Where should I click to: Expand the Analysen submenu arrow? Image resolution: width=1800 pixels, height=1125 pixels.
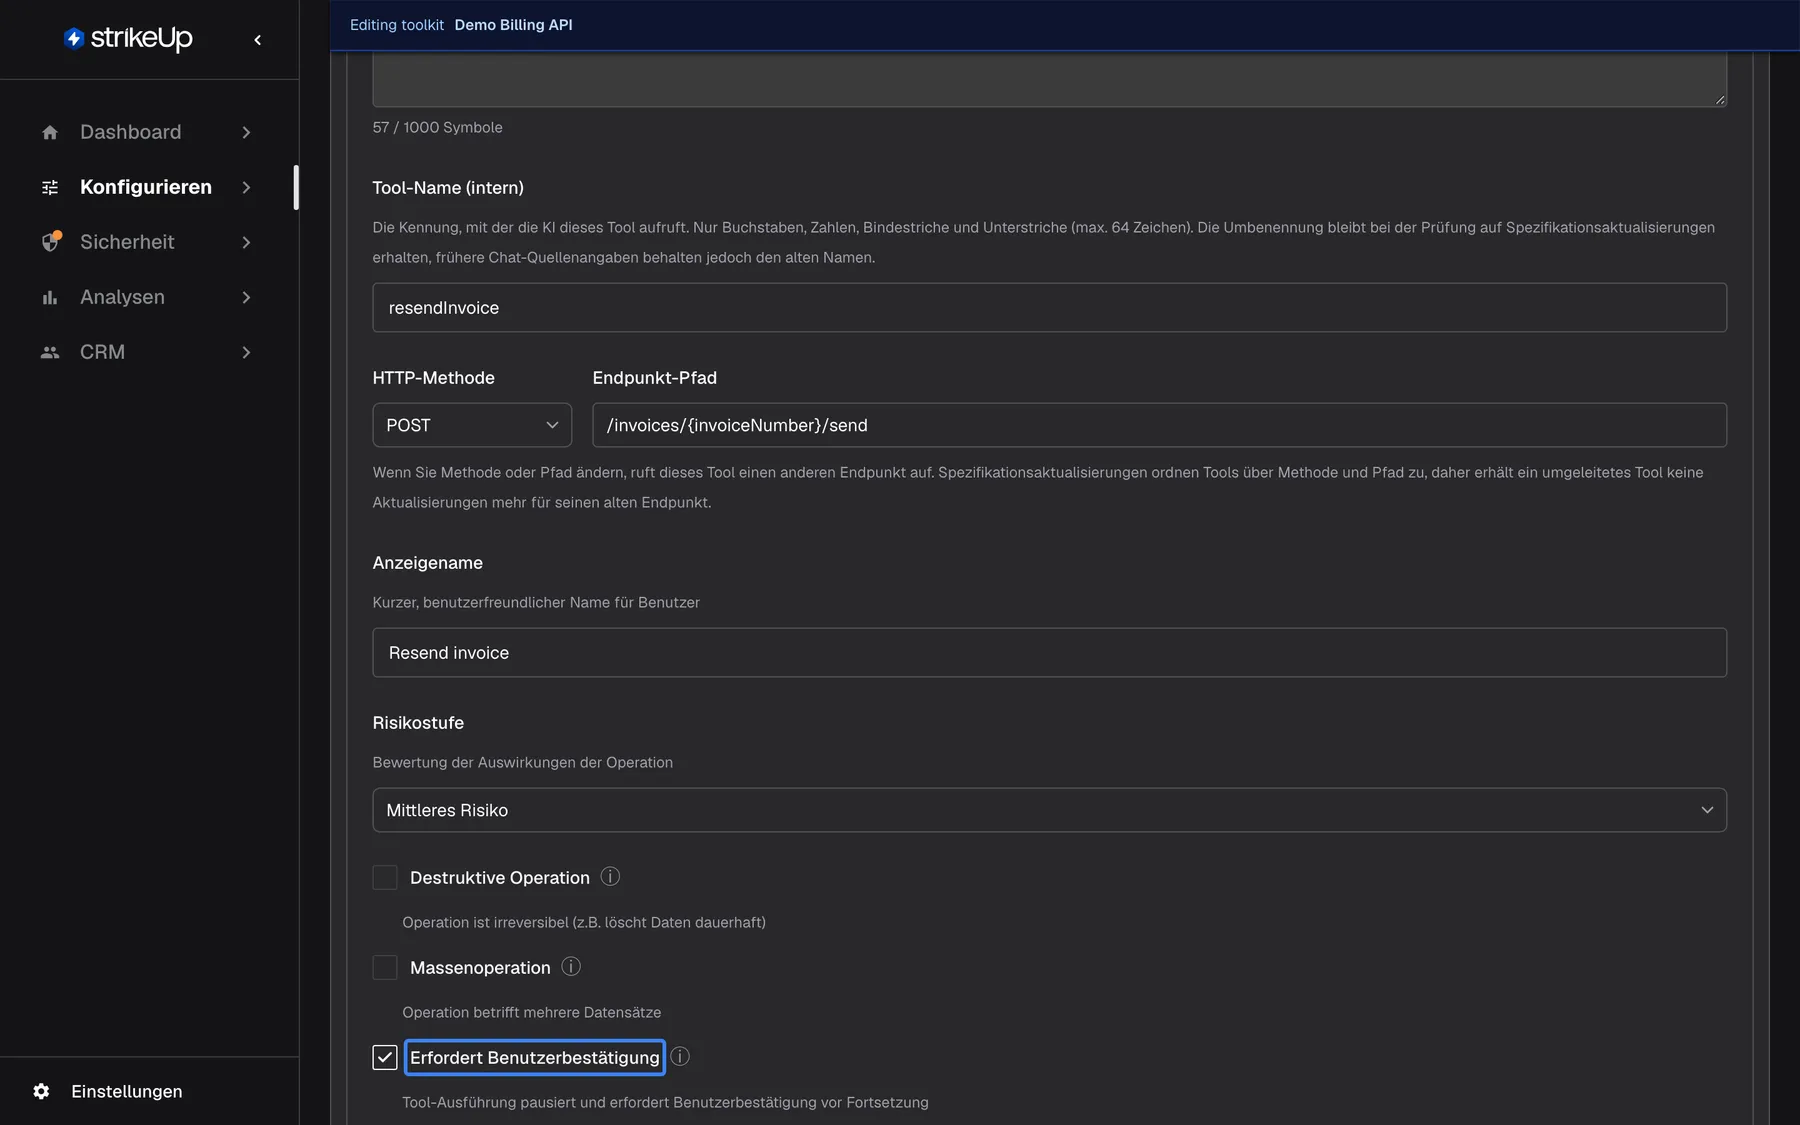coord(246,297)
